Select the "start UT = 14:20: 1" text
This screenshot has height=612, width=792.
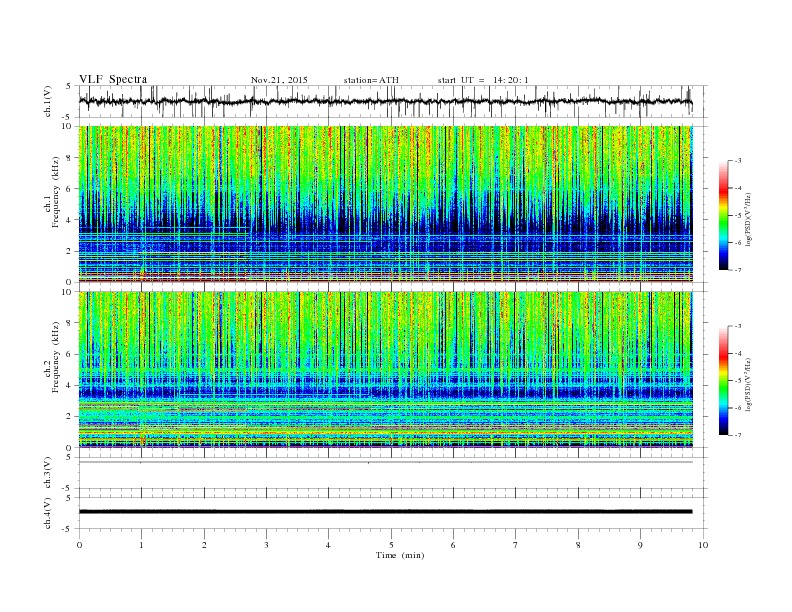[x=483, y=80]
